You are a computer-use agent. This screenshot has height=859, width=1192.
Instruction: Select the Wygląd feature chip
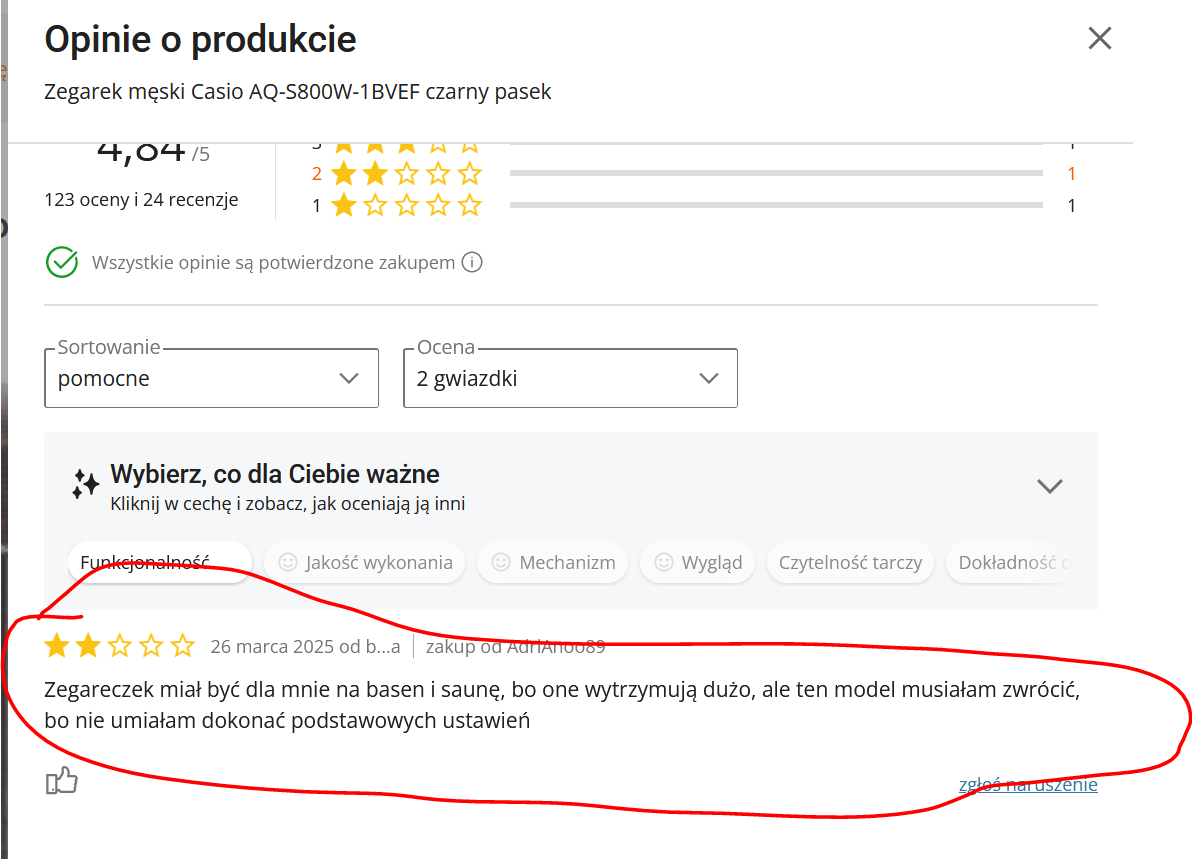[697, 562]
